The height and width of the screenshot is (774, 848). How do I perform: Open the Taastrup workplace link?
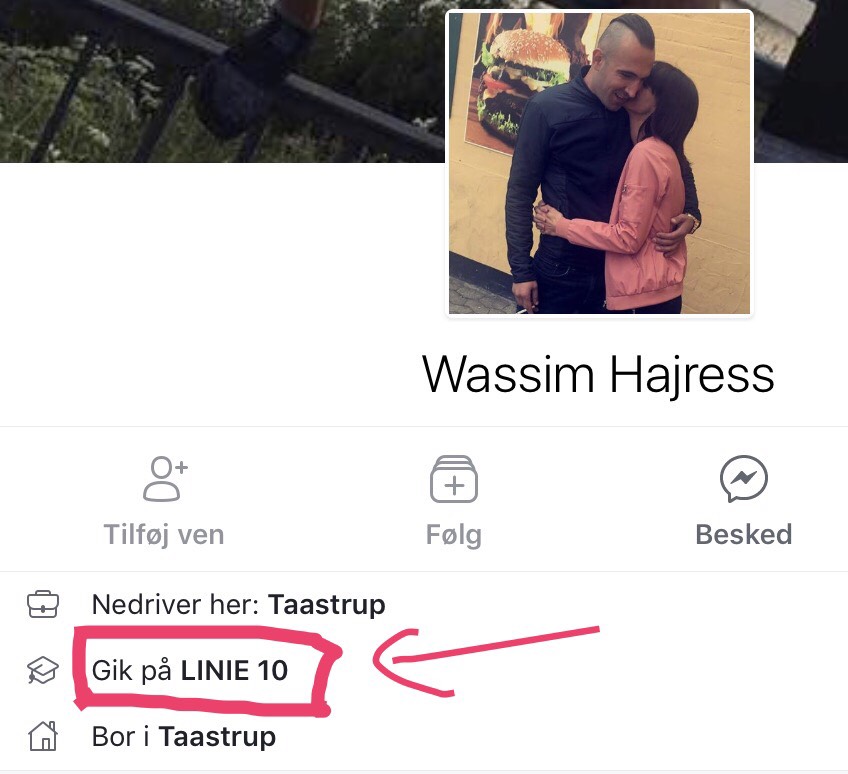click(327, 605)
